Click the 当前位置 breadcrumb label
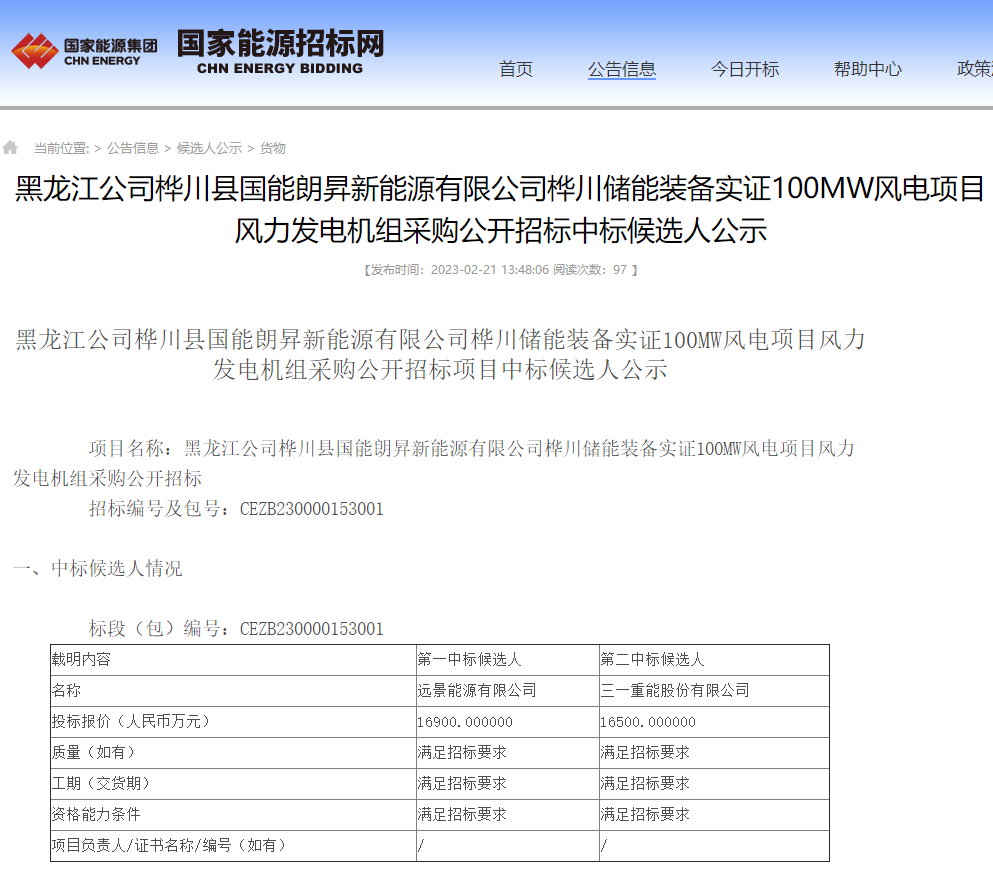 pos(61,148)
